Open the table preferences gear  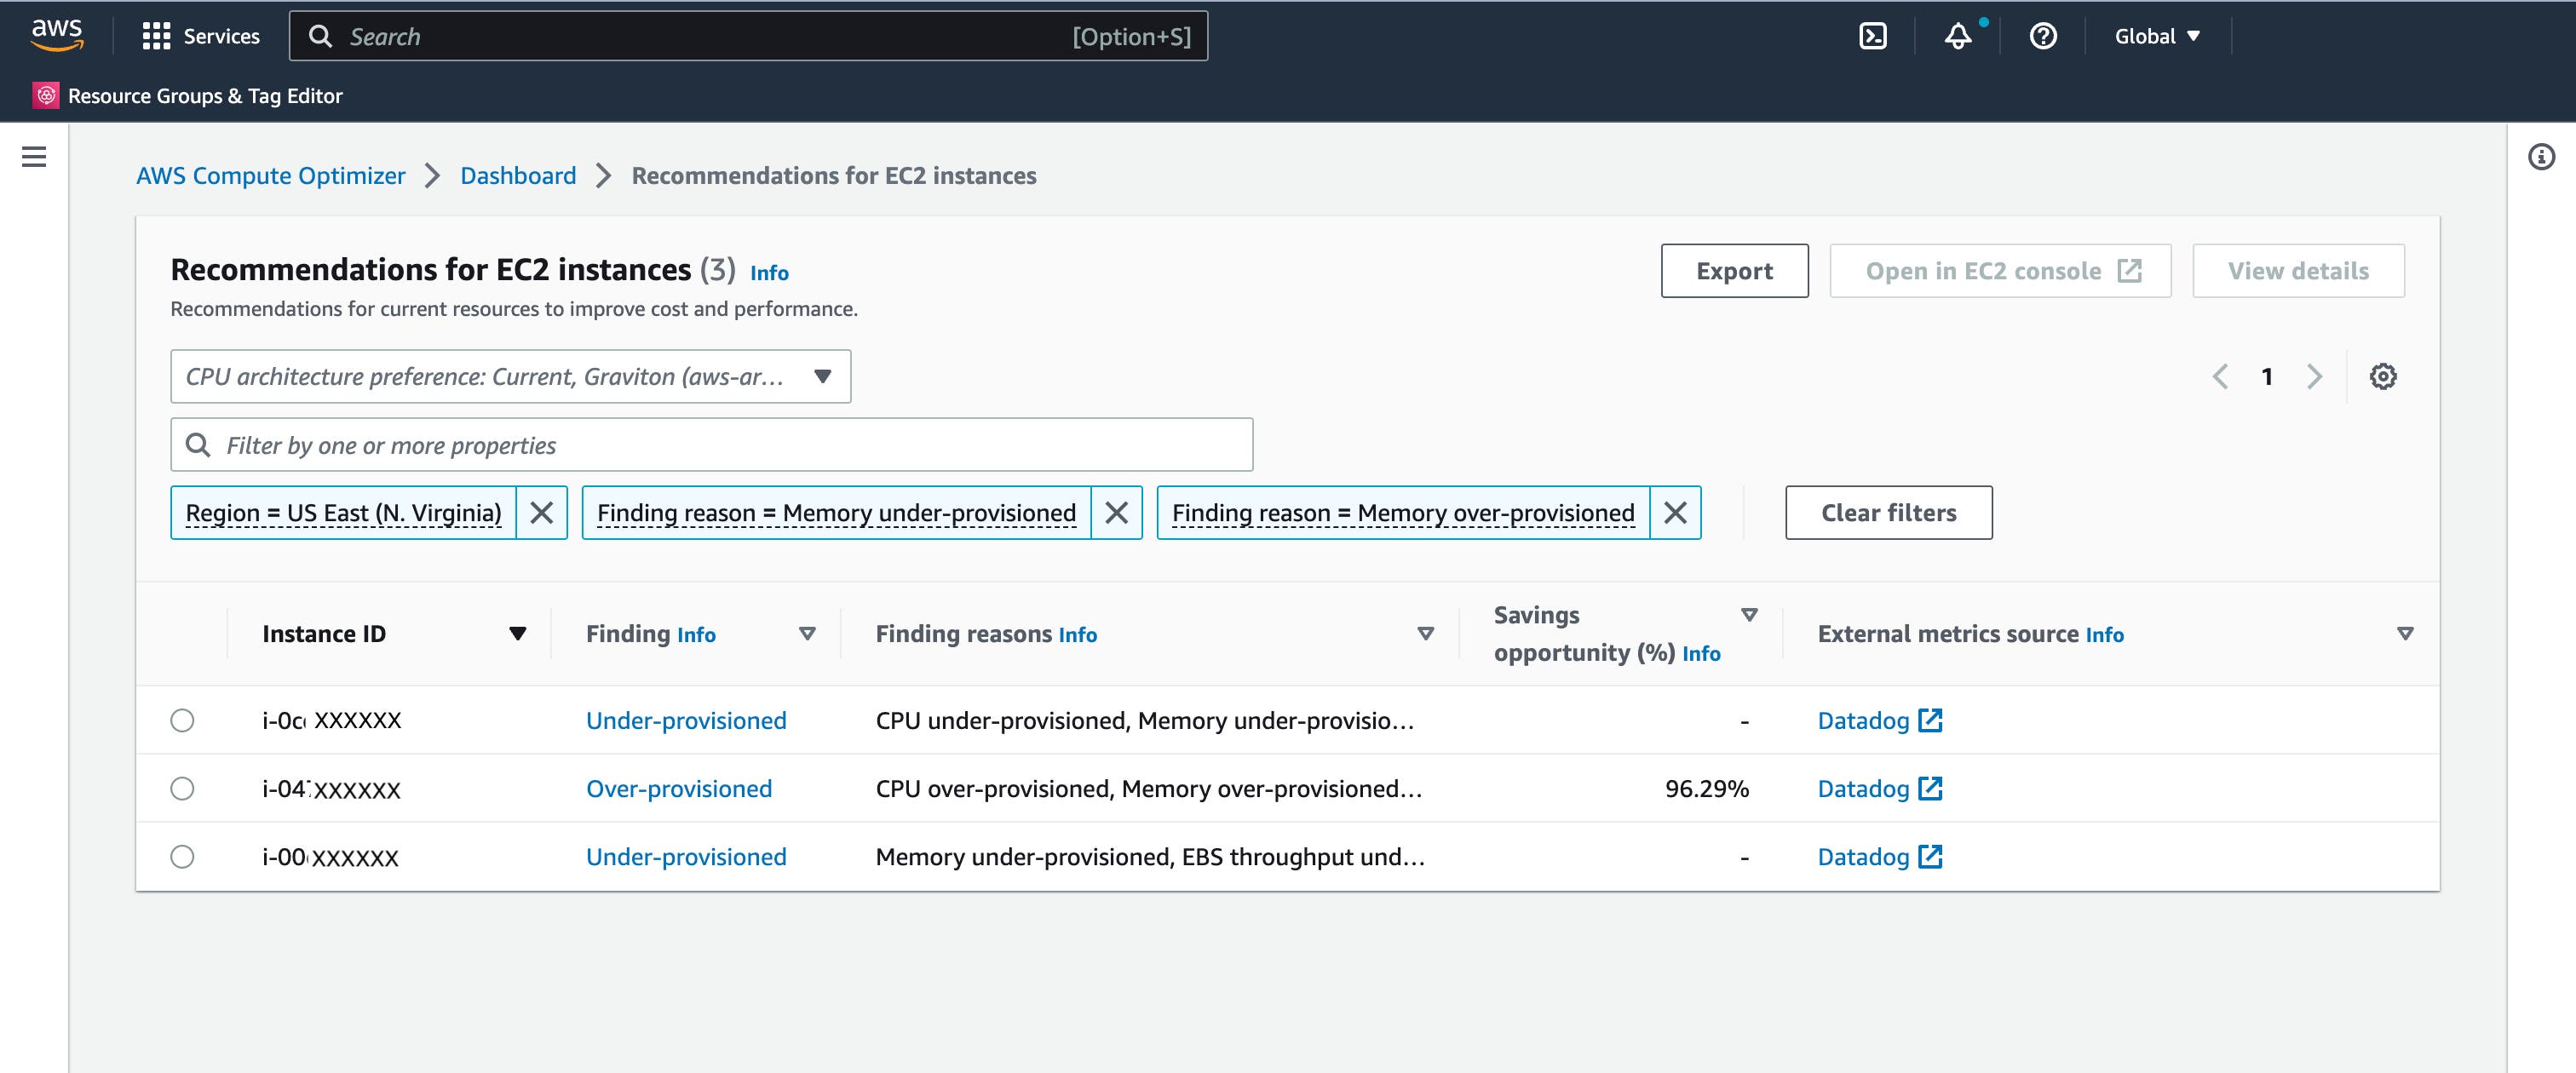click(2384, 376)
